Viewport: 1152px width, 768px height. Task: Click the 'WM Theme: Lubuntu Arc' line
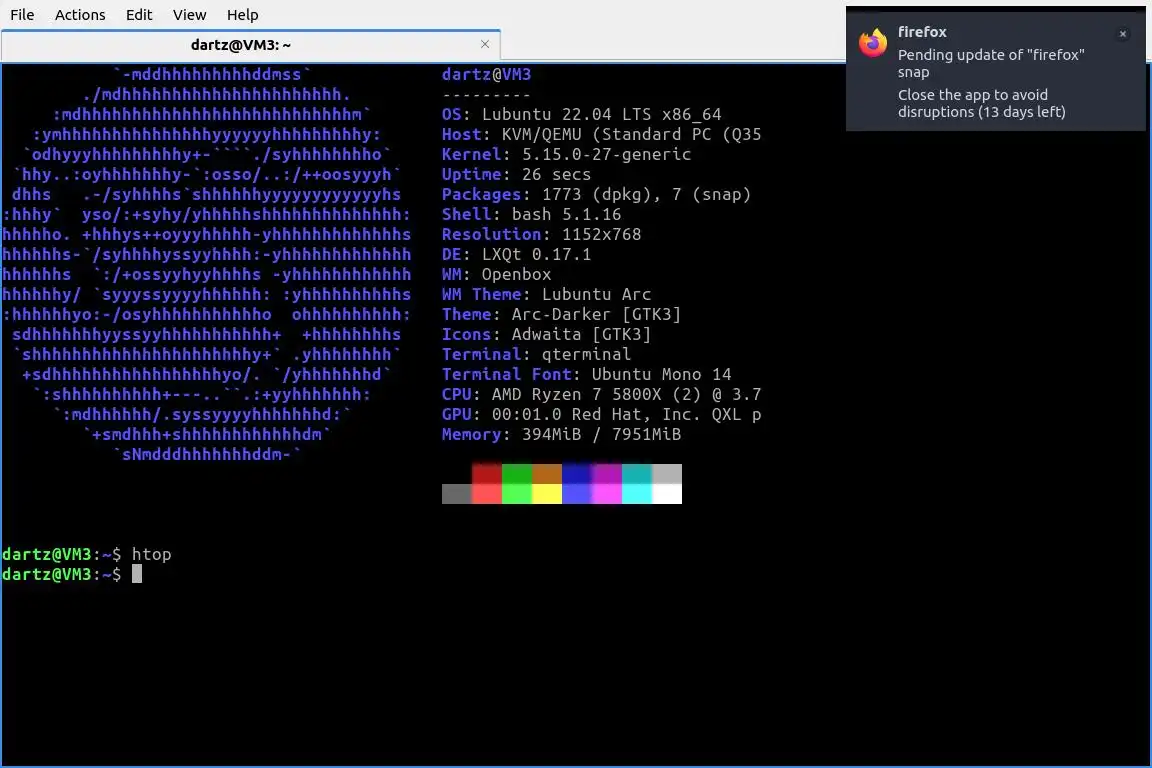pyautogui.click(x=546, y=294)
